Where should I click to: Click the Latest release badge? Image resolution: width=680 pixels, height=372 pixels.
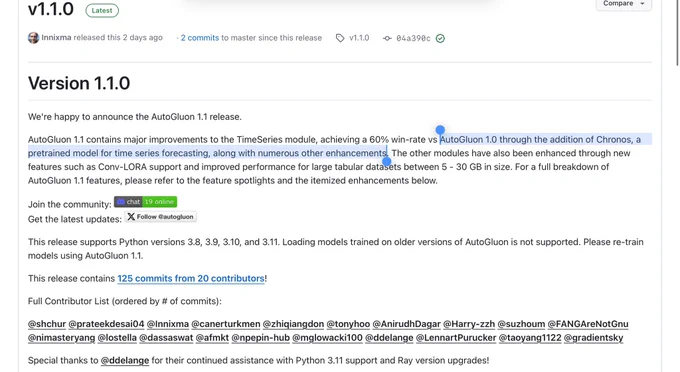click(x=102, y=10)
